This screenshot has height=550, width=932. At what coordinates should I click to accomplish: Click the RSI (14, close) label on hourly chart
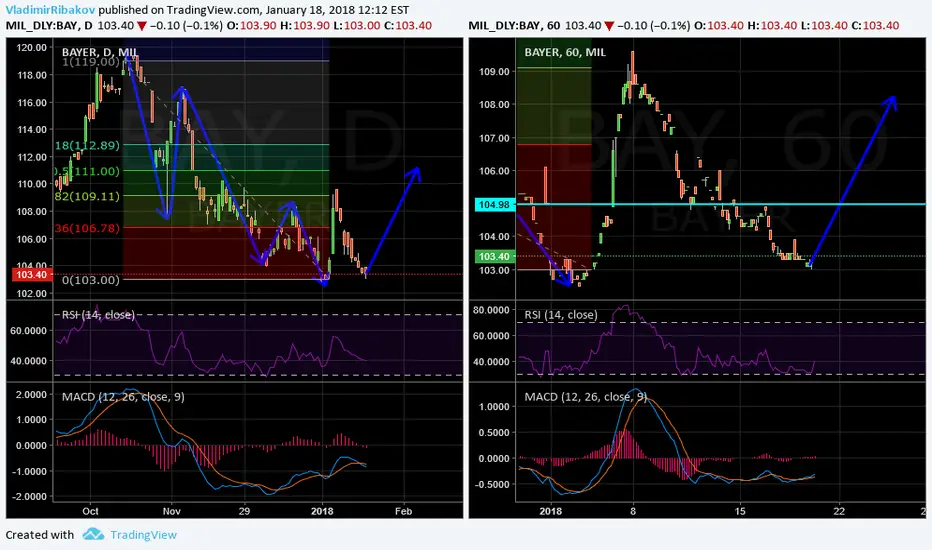click(x=561, y=315)
